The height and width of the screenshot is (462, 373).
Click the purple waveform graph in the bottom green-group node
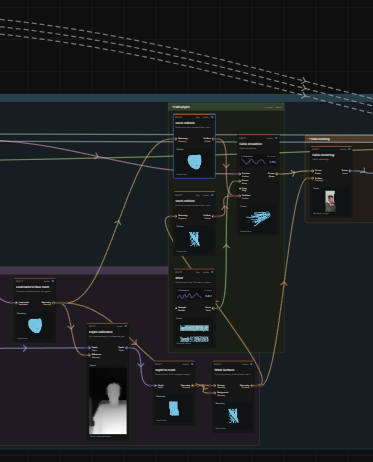click(x=189, y=296)
